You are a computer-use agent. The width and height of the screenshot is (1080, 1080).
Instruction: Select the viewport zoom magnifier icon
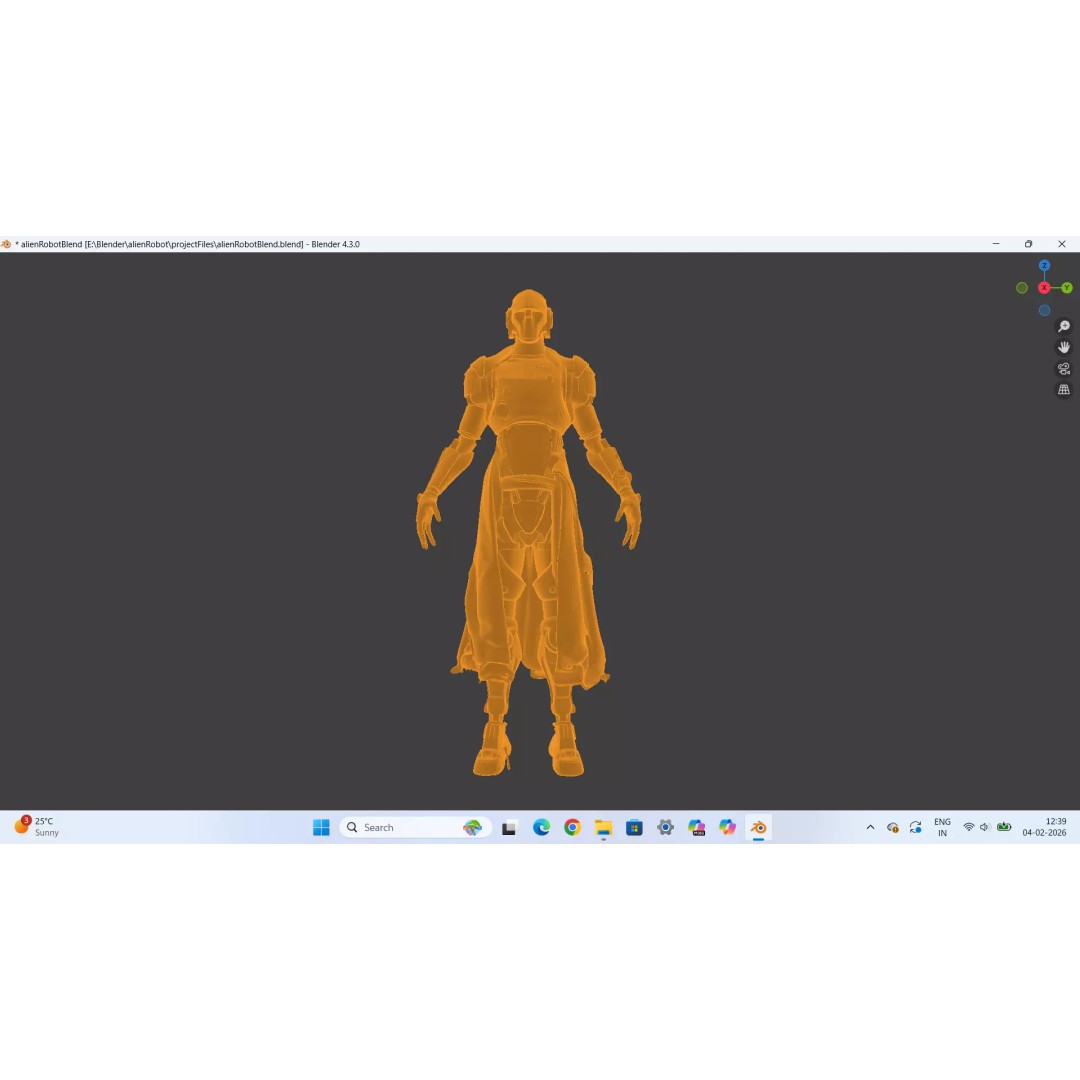pyautogui.click(x=1063, y=326)
